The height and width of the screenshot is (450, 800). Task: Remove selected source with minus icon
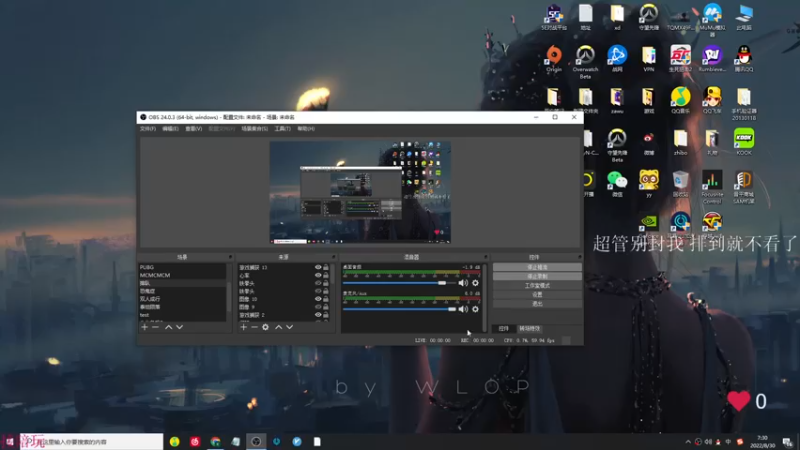tap(255, 327)
